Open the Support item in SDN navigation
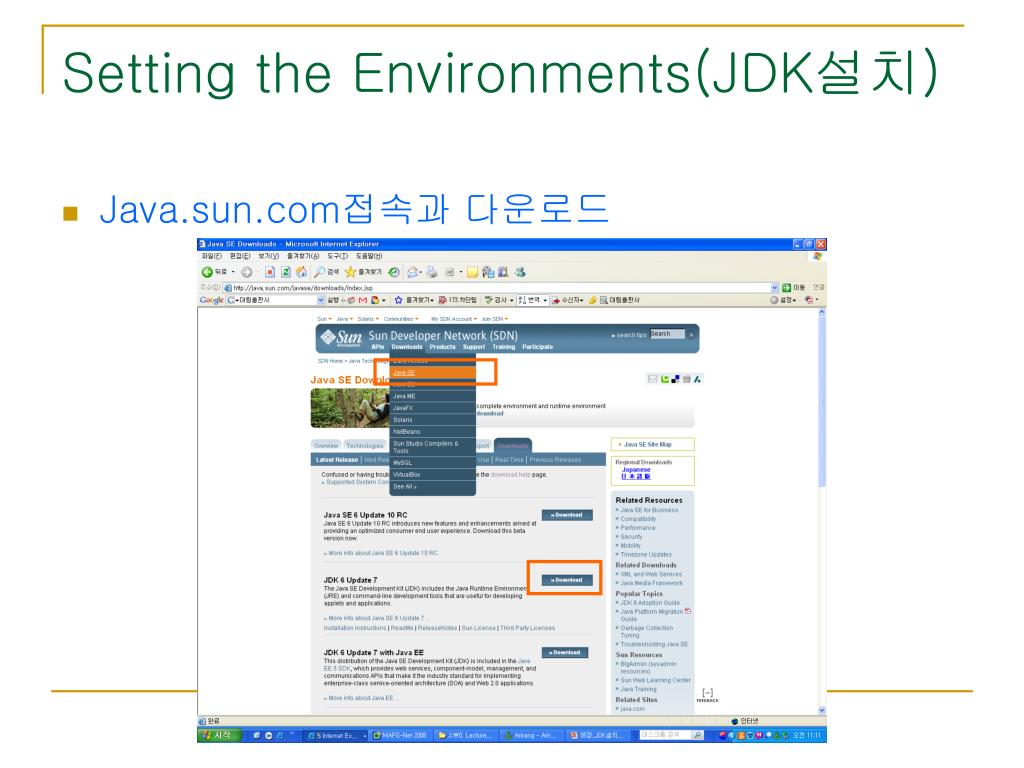 click(x=474, y=347)
